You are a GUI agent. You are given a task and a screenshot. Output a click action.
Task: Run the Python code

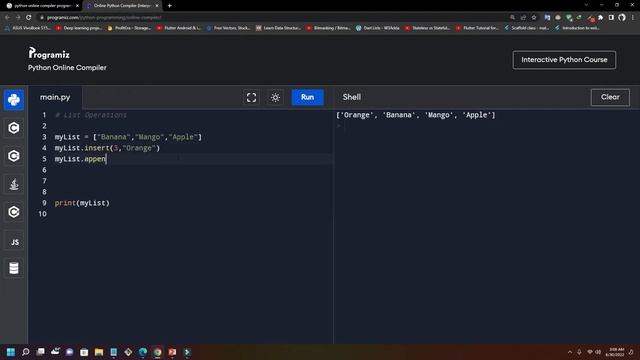307,97
